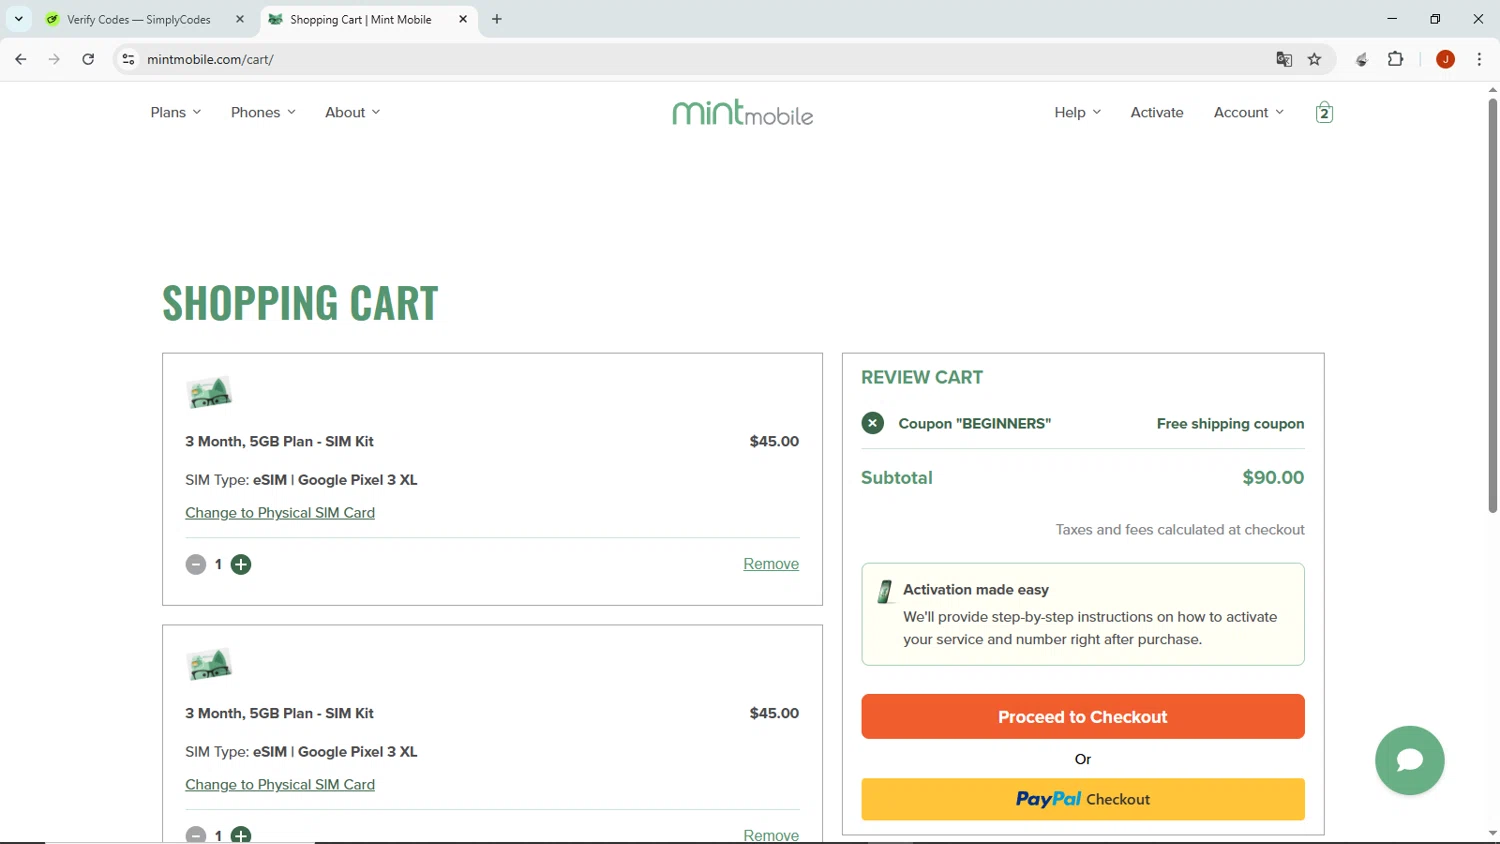Minimize the Chrome window
Image resolution: width=1500 pixels, height=844 pixels.
(1392, 19)
